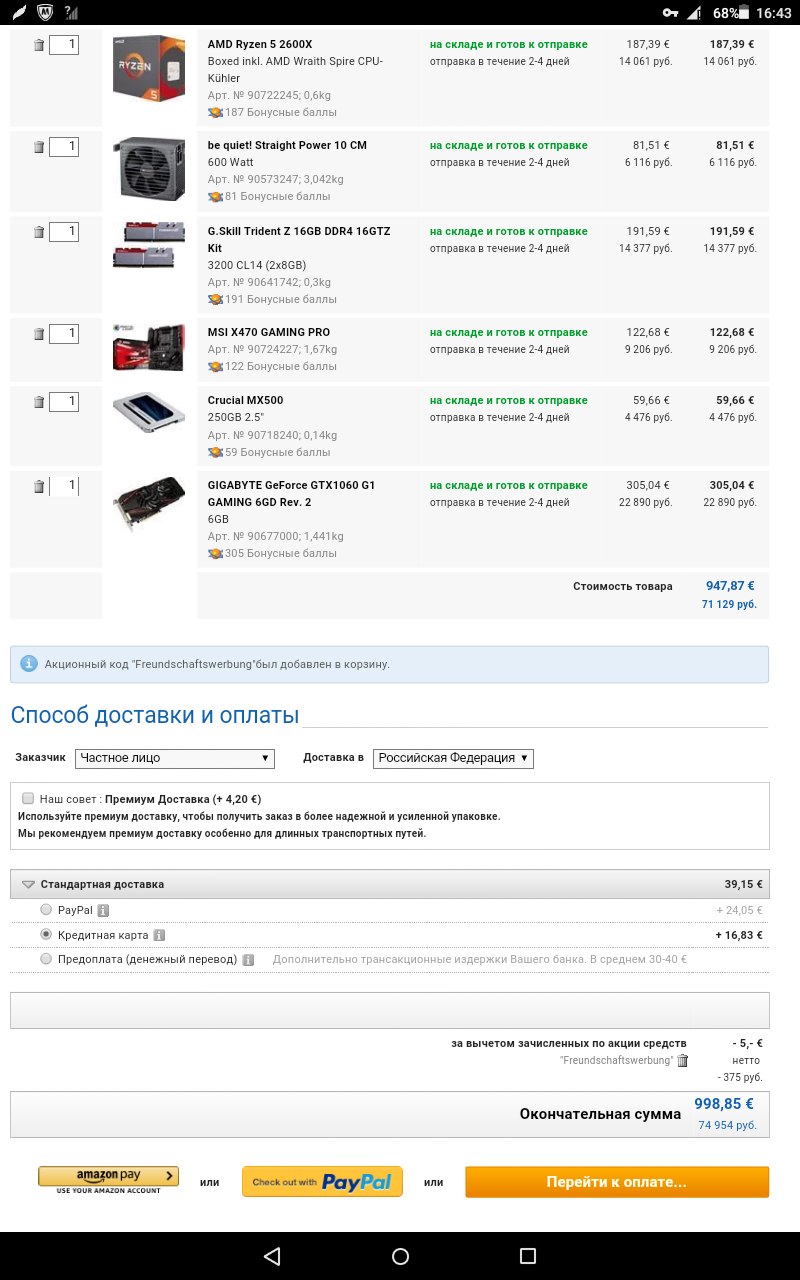Tap Android home navigation button
Screen dimensions: 800x1280
[x=400, y=1256]
